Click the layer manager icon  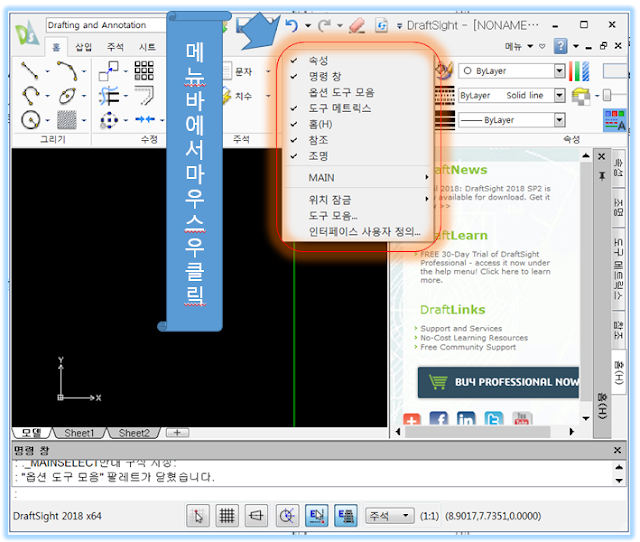(x=581, y=96)
